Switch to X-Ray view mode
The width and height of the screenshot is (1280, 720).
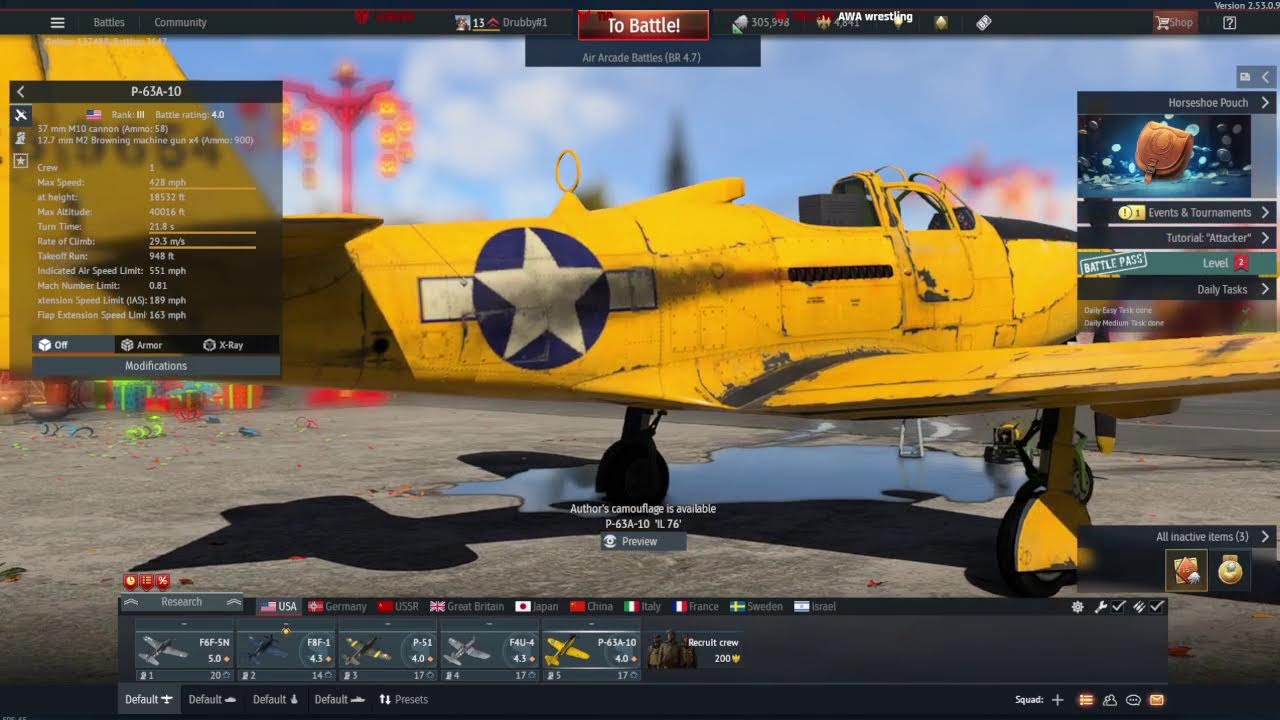coord(223,345)
